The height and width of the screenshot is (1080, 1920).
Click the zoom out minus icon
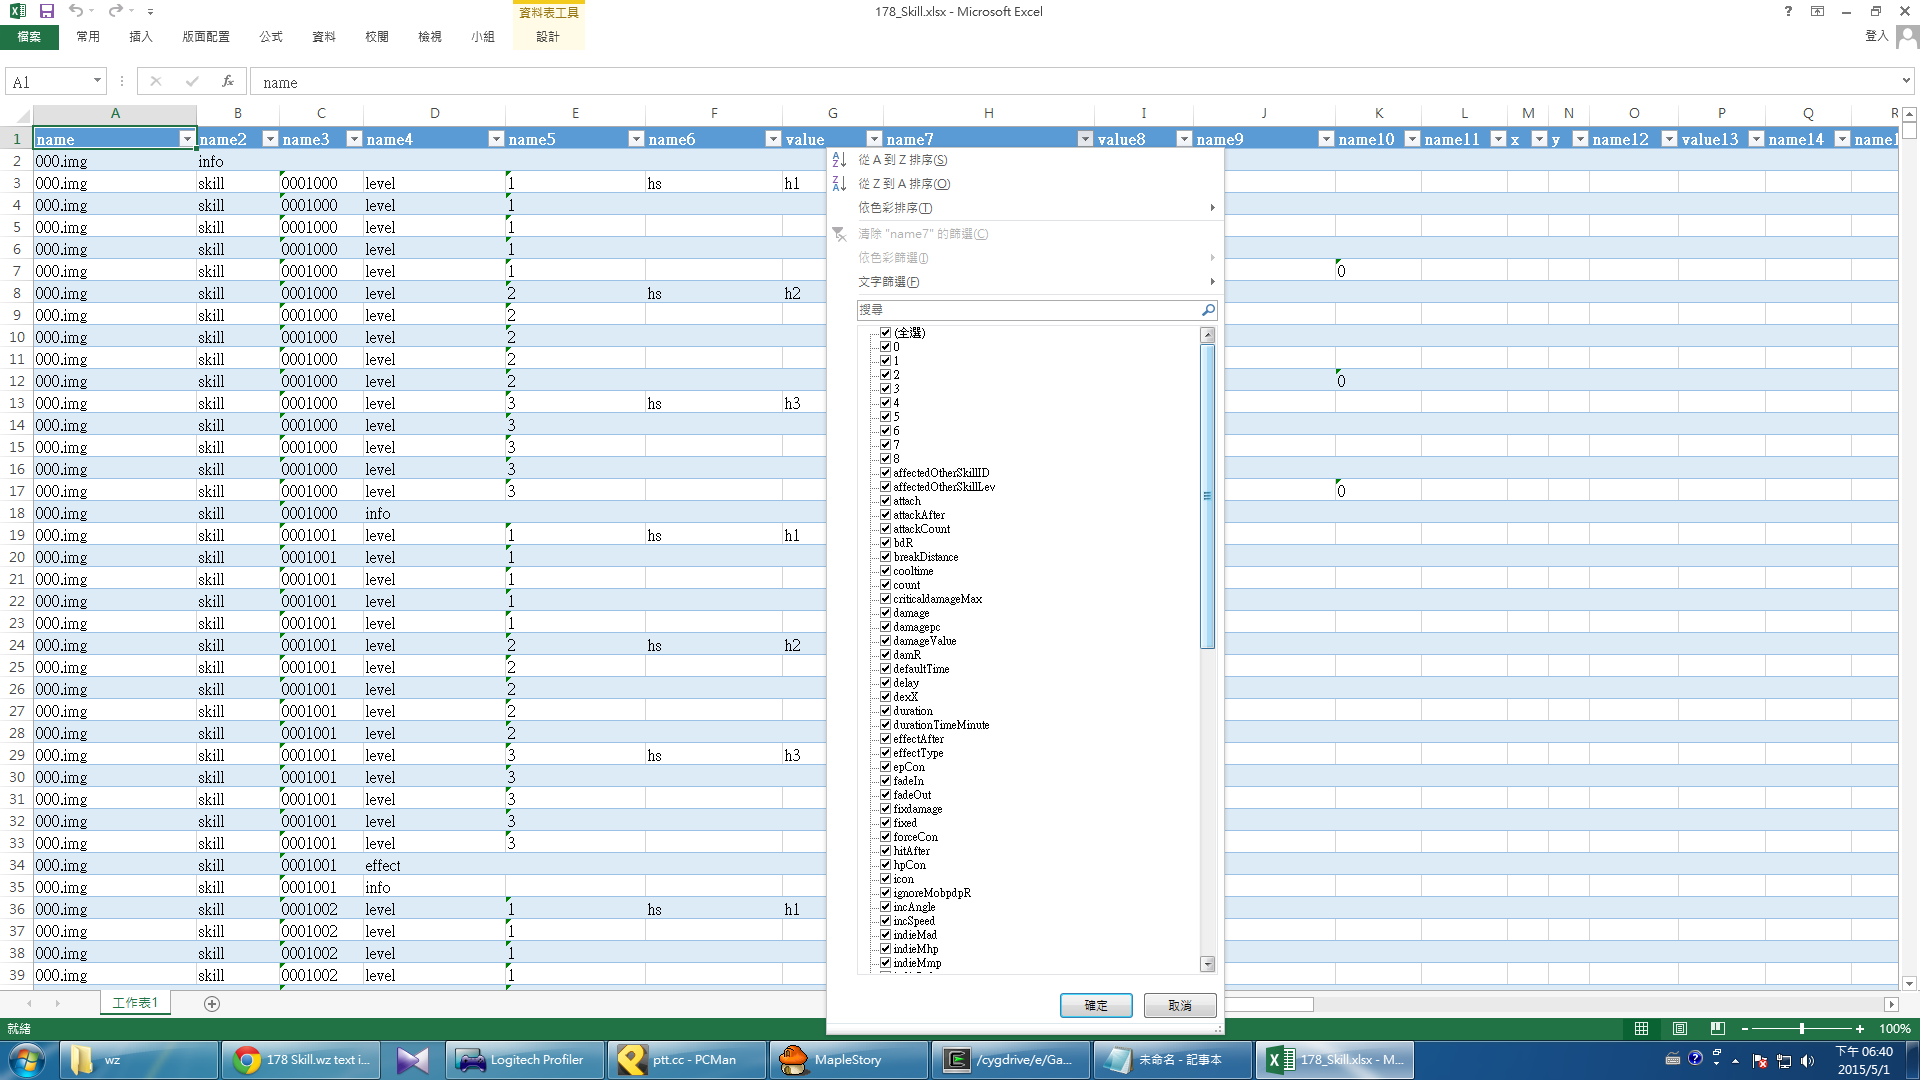coord(1745,1029)
